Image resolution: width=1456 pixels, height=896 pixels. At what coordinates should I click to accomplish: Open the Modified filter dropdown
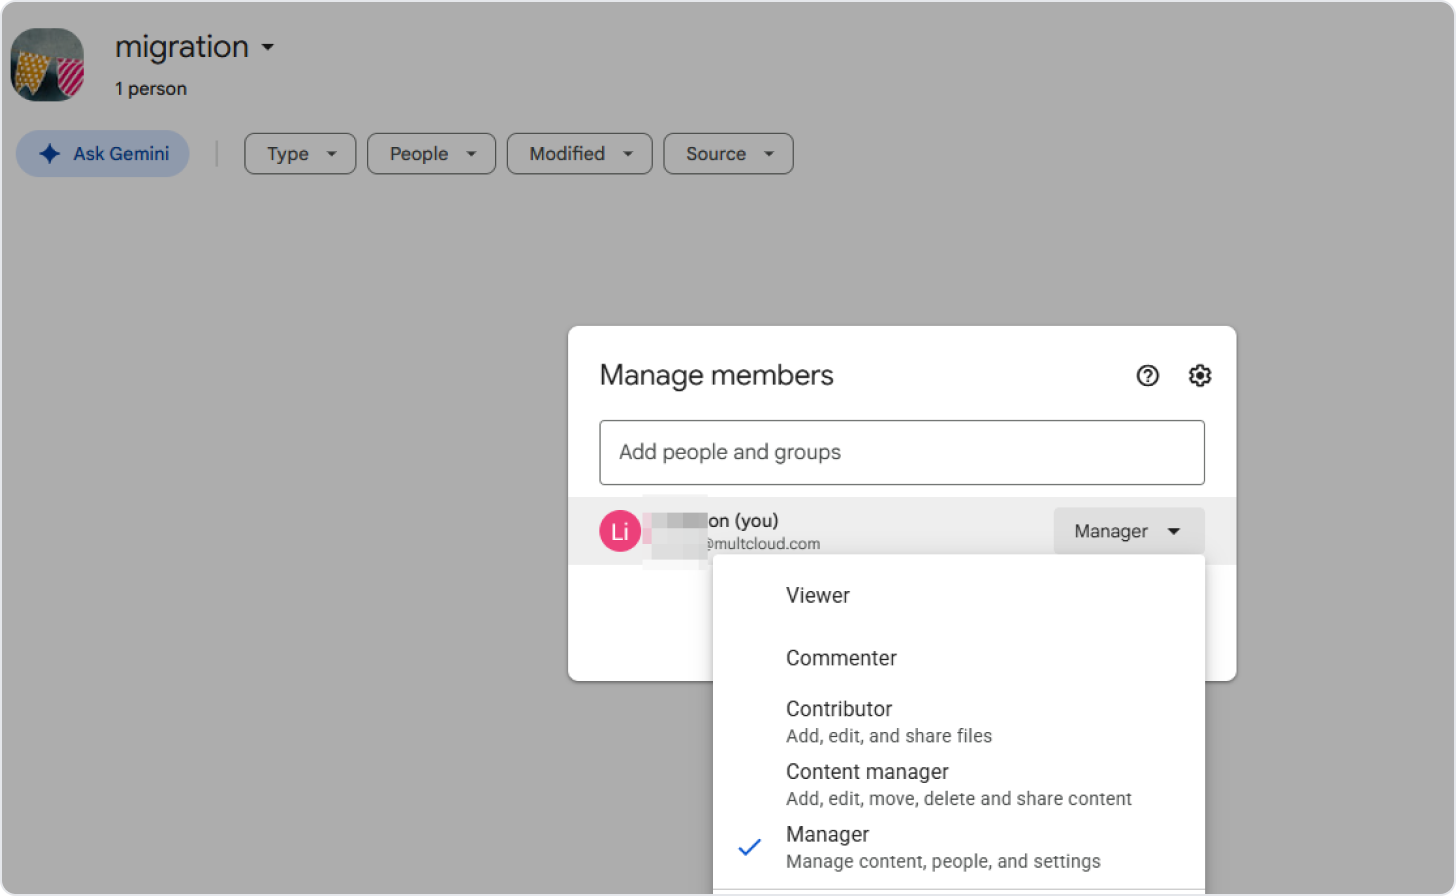point(580,154)
